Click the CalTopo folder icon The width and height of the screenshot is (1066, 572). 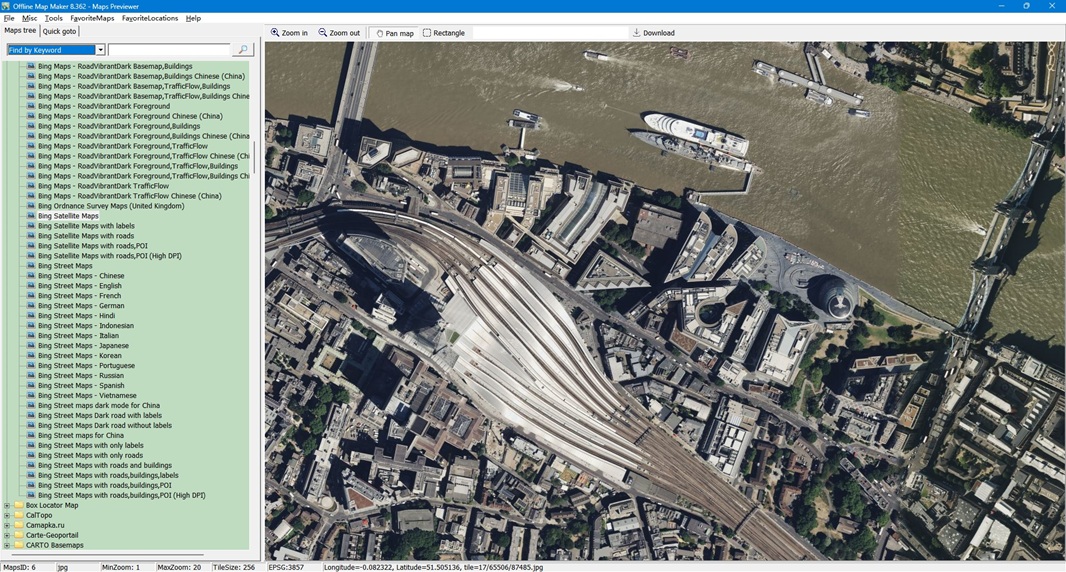coord(18,516)
